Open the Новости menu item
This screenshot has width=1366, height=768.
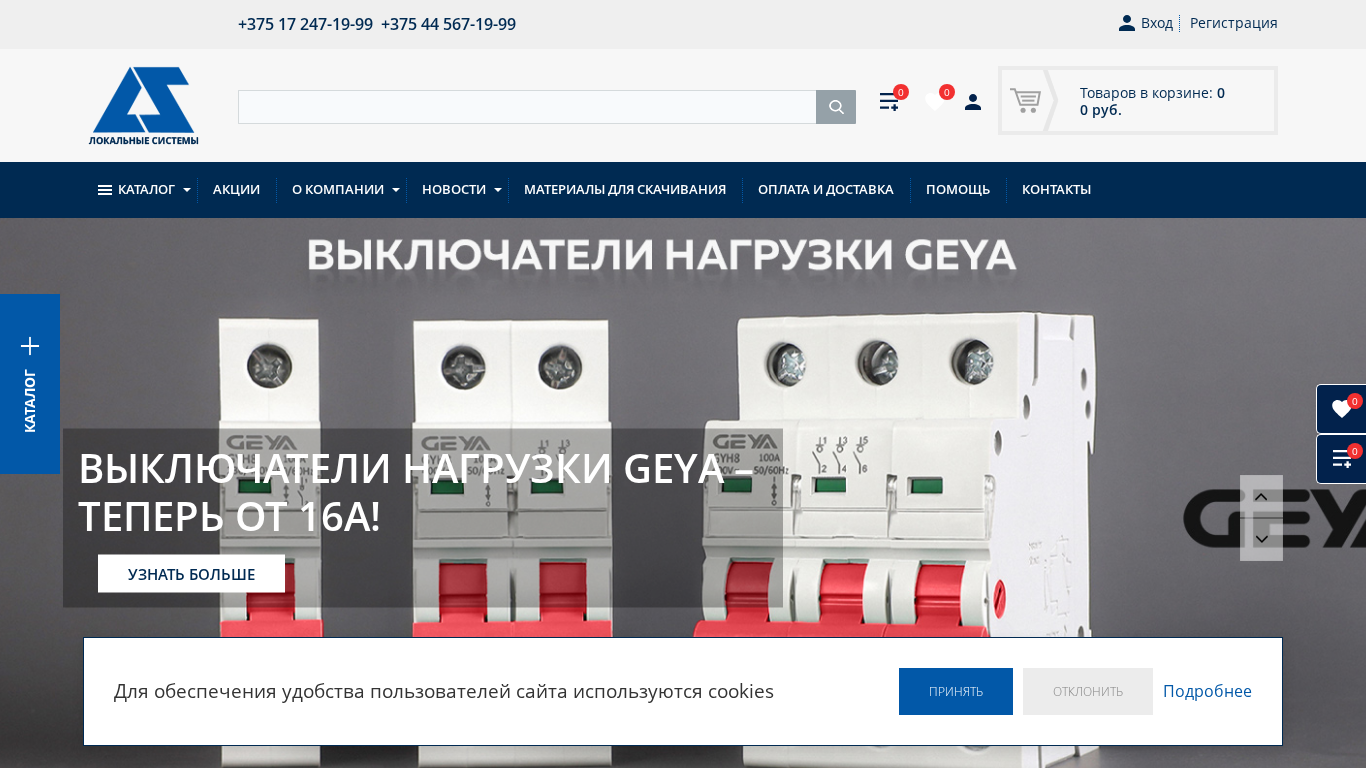click(x=454, y=190)
